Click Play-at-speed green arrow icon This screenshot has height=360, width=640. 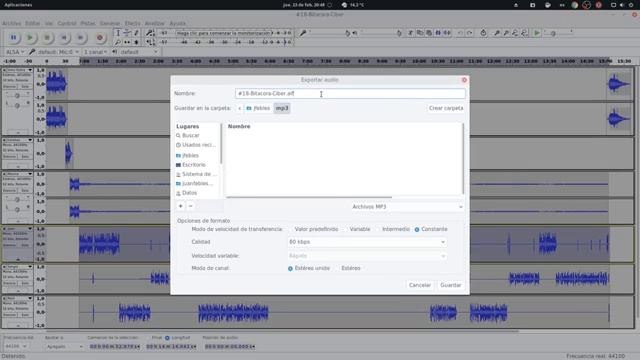point(537,33)
